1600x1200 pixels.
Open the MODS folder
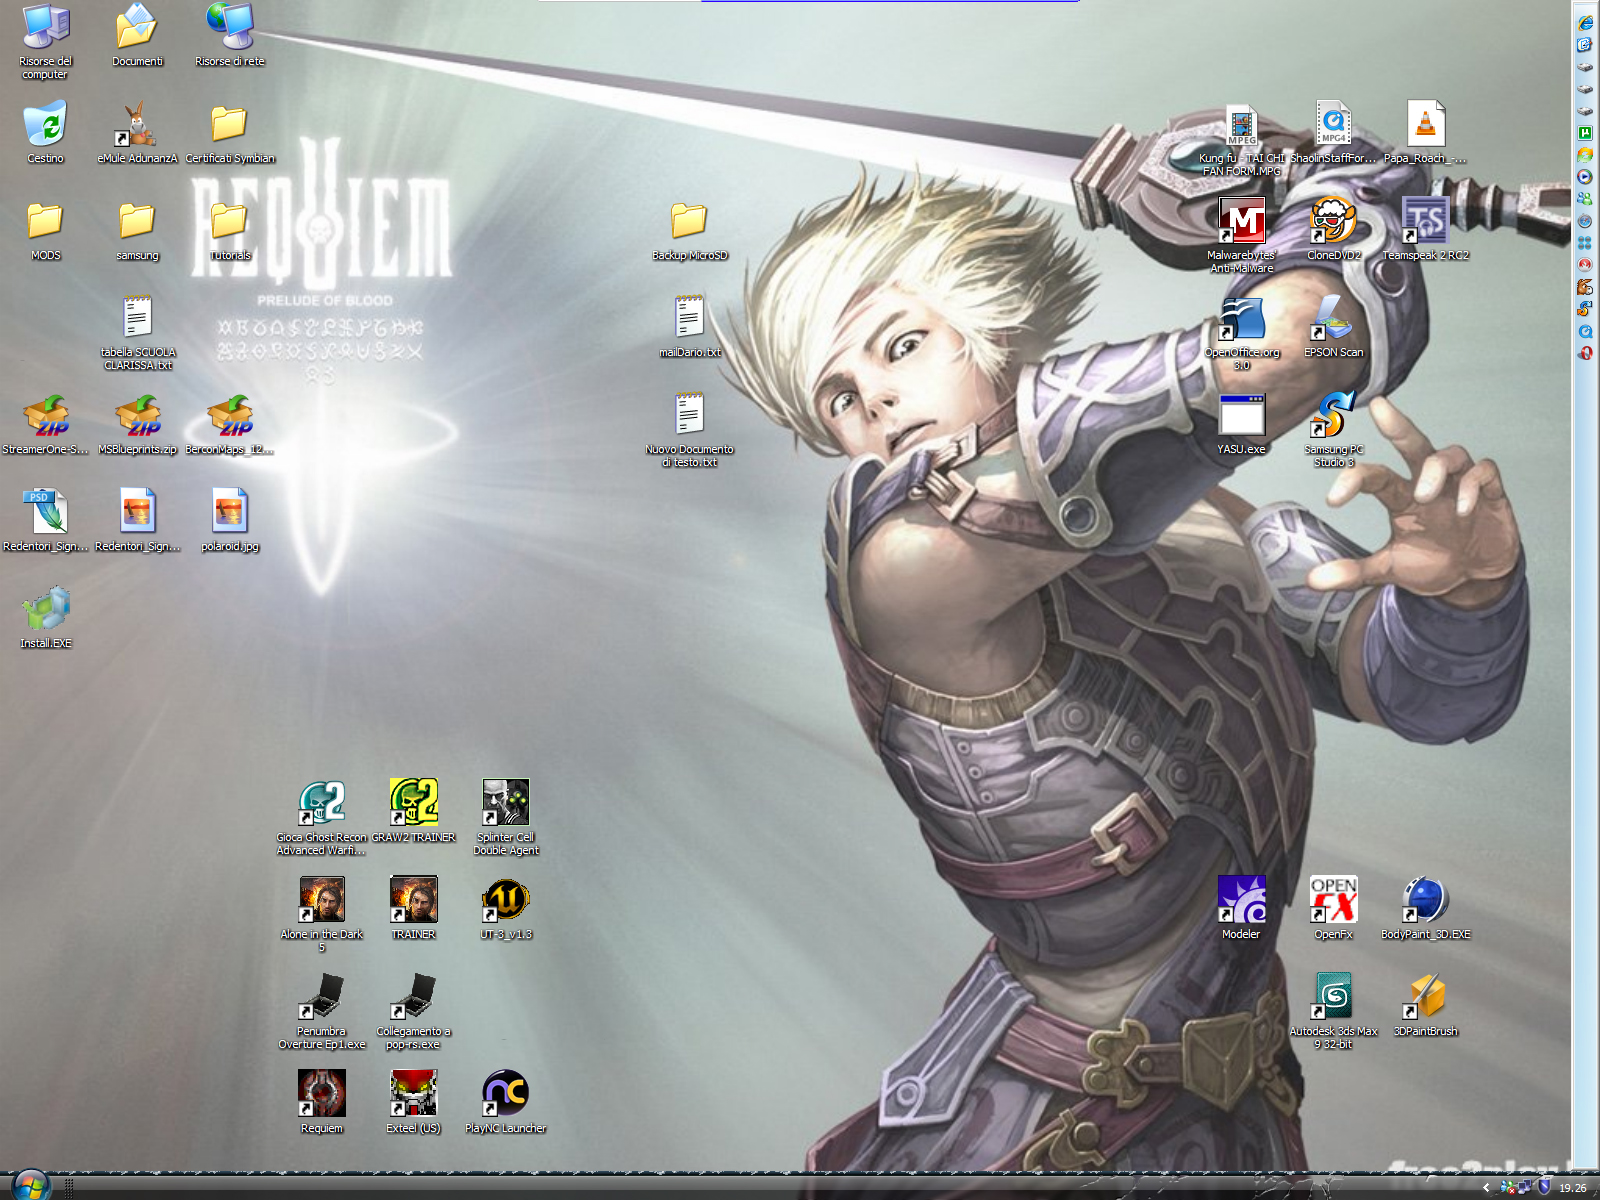45,231
